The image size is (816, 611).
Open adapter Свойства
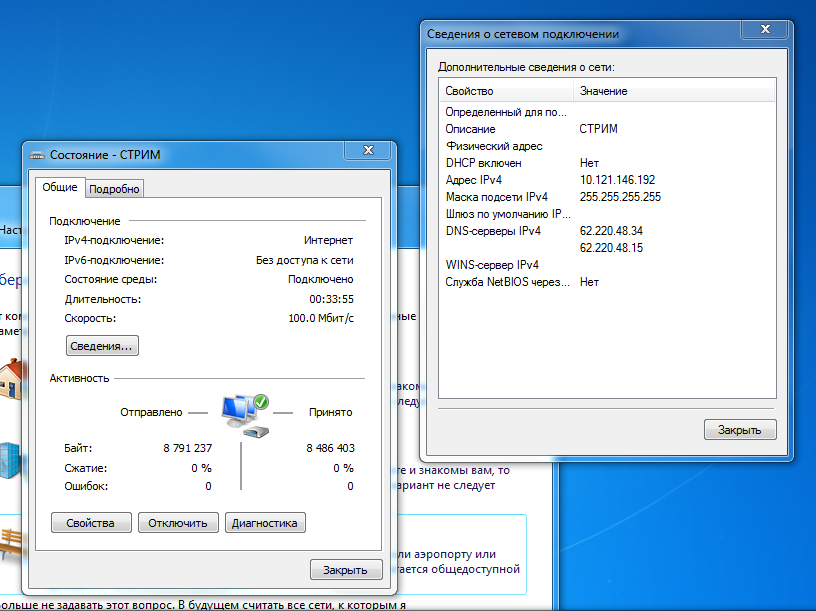[x=91, y=523]
